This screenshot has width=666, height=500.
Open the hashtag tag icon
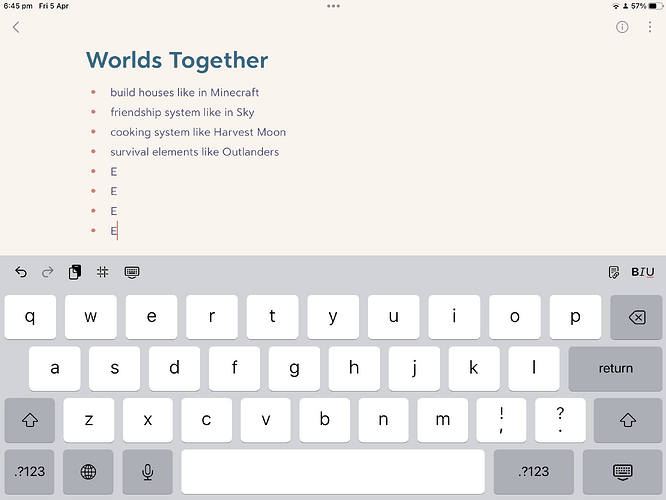(x=102, y=272)
